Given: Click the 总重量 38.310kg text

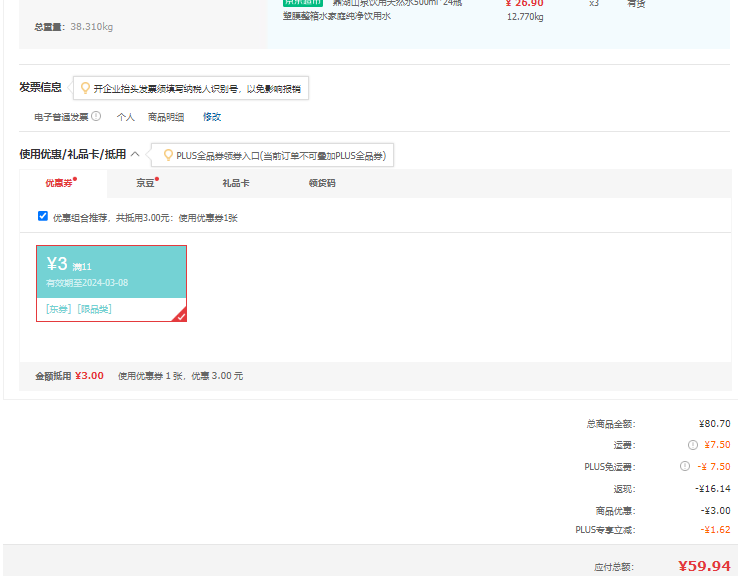Looking at the screenshot, I should (73, 27).
